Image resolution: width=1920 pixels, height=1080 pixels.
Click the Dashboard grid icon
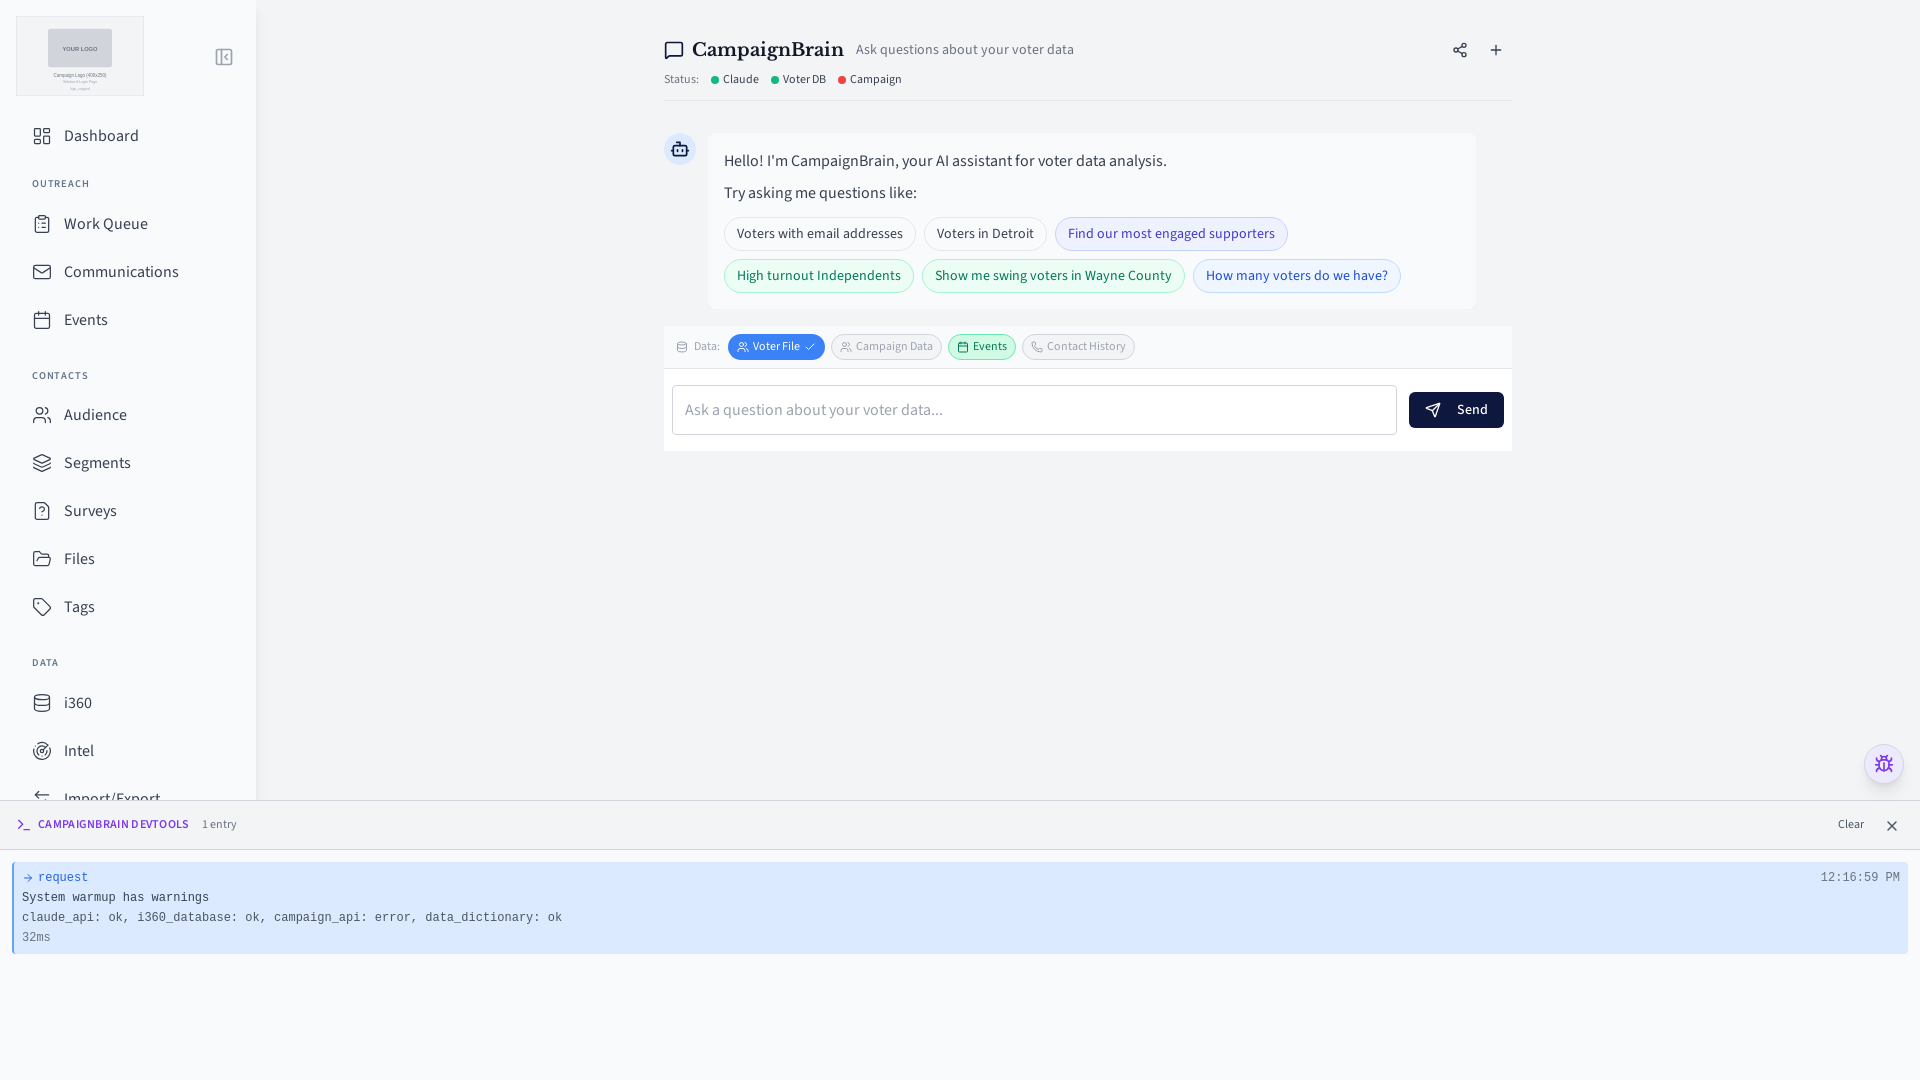pos(42,136)
